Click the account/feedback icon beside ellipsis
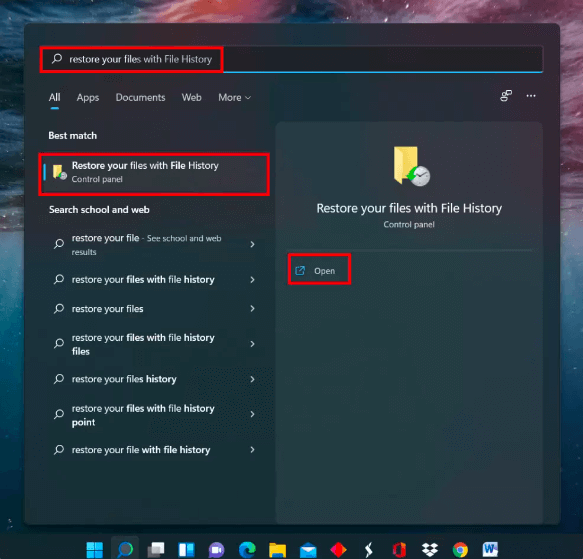Viewport: 583px width, 559px height. [506, 96]
